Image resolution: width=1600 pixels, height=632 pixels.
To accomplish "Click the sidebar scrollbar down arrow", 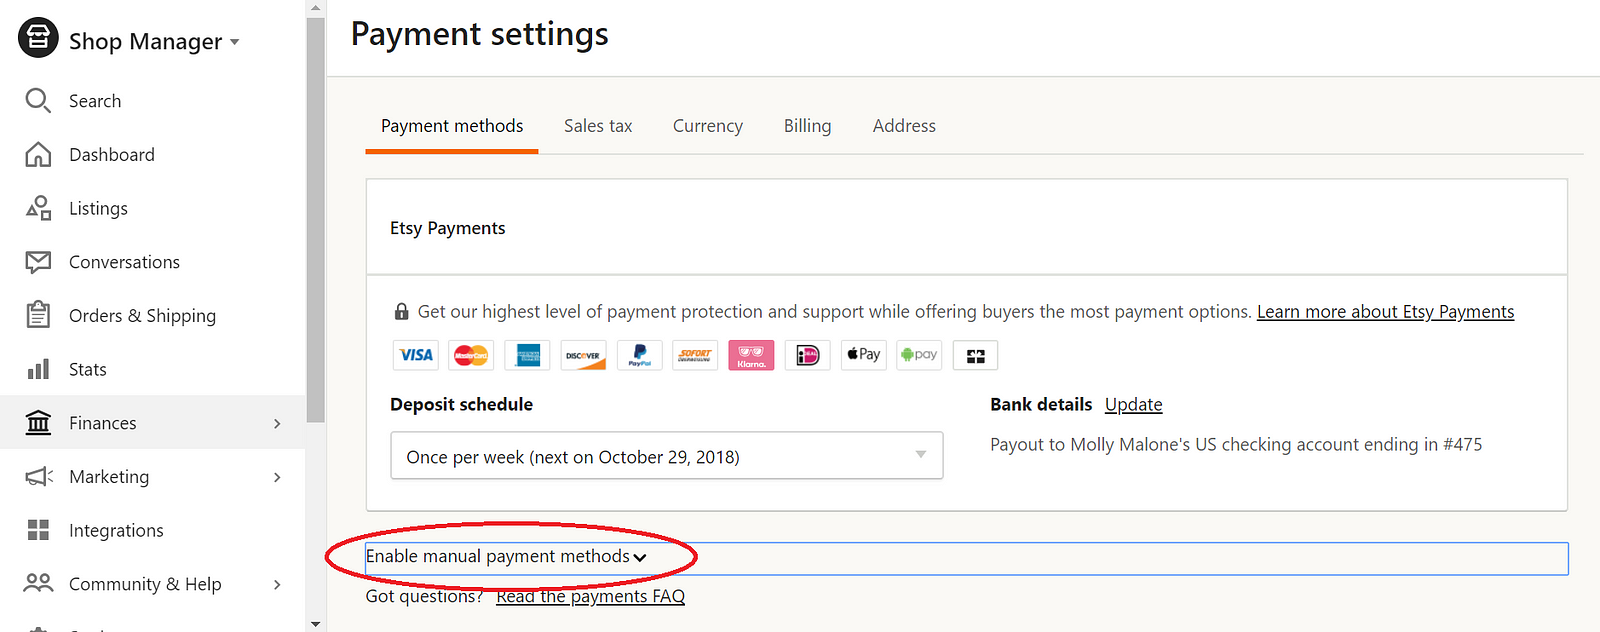I will coord(316,624).
